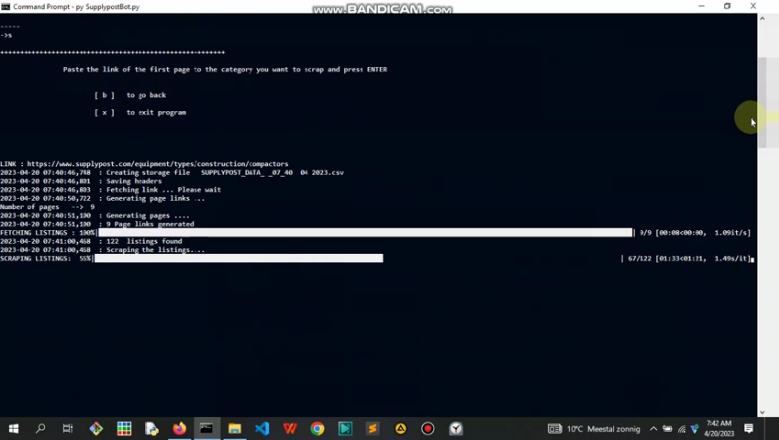Click '[ b ] to go back' line
The height and width of the screenshot is (440, 779).
pyautogui.click(x=130, y=95)
